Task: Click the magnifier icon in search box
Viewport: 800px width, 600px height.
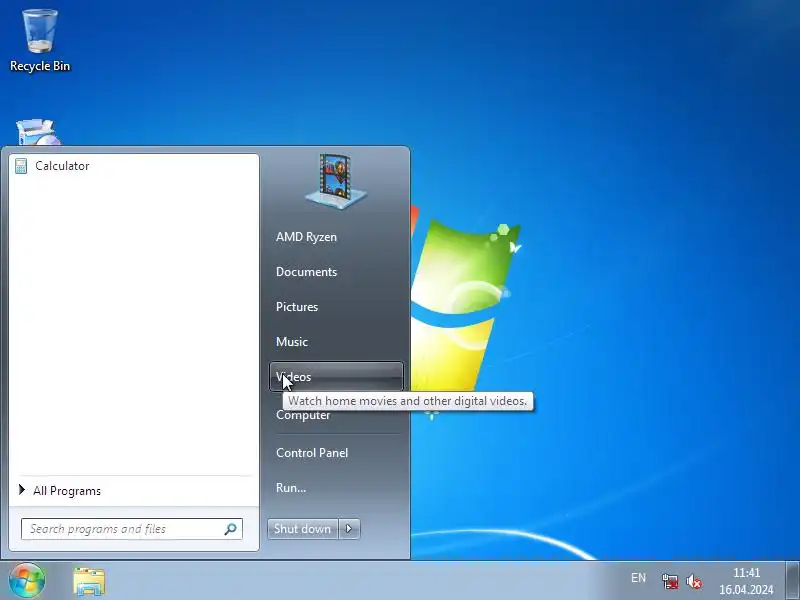Action: tap(231, 529)
